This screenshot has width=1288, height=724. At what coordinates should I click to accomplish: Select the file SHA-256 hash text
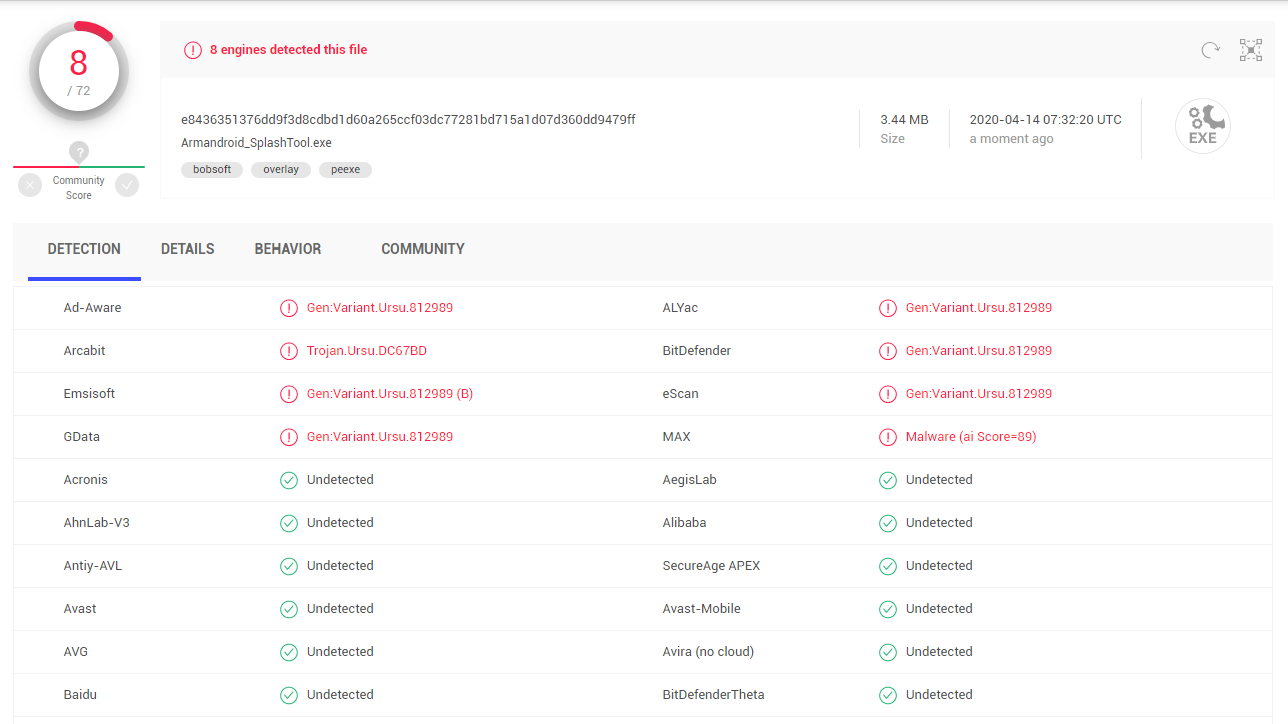(408, 120)
